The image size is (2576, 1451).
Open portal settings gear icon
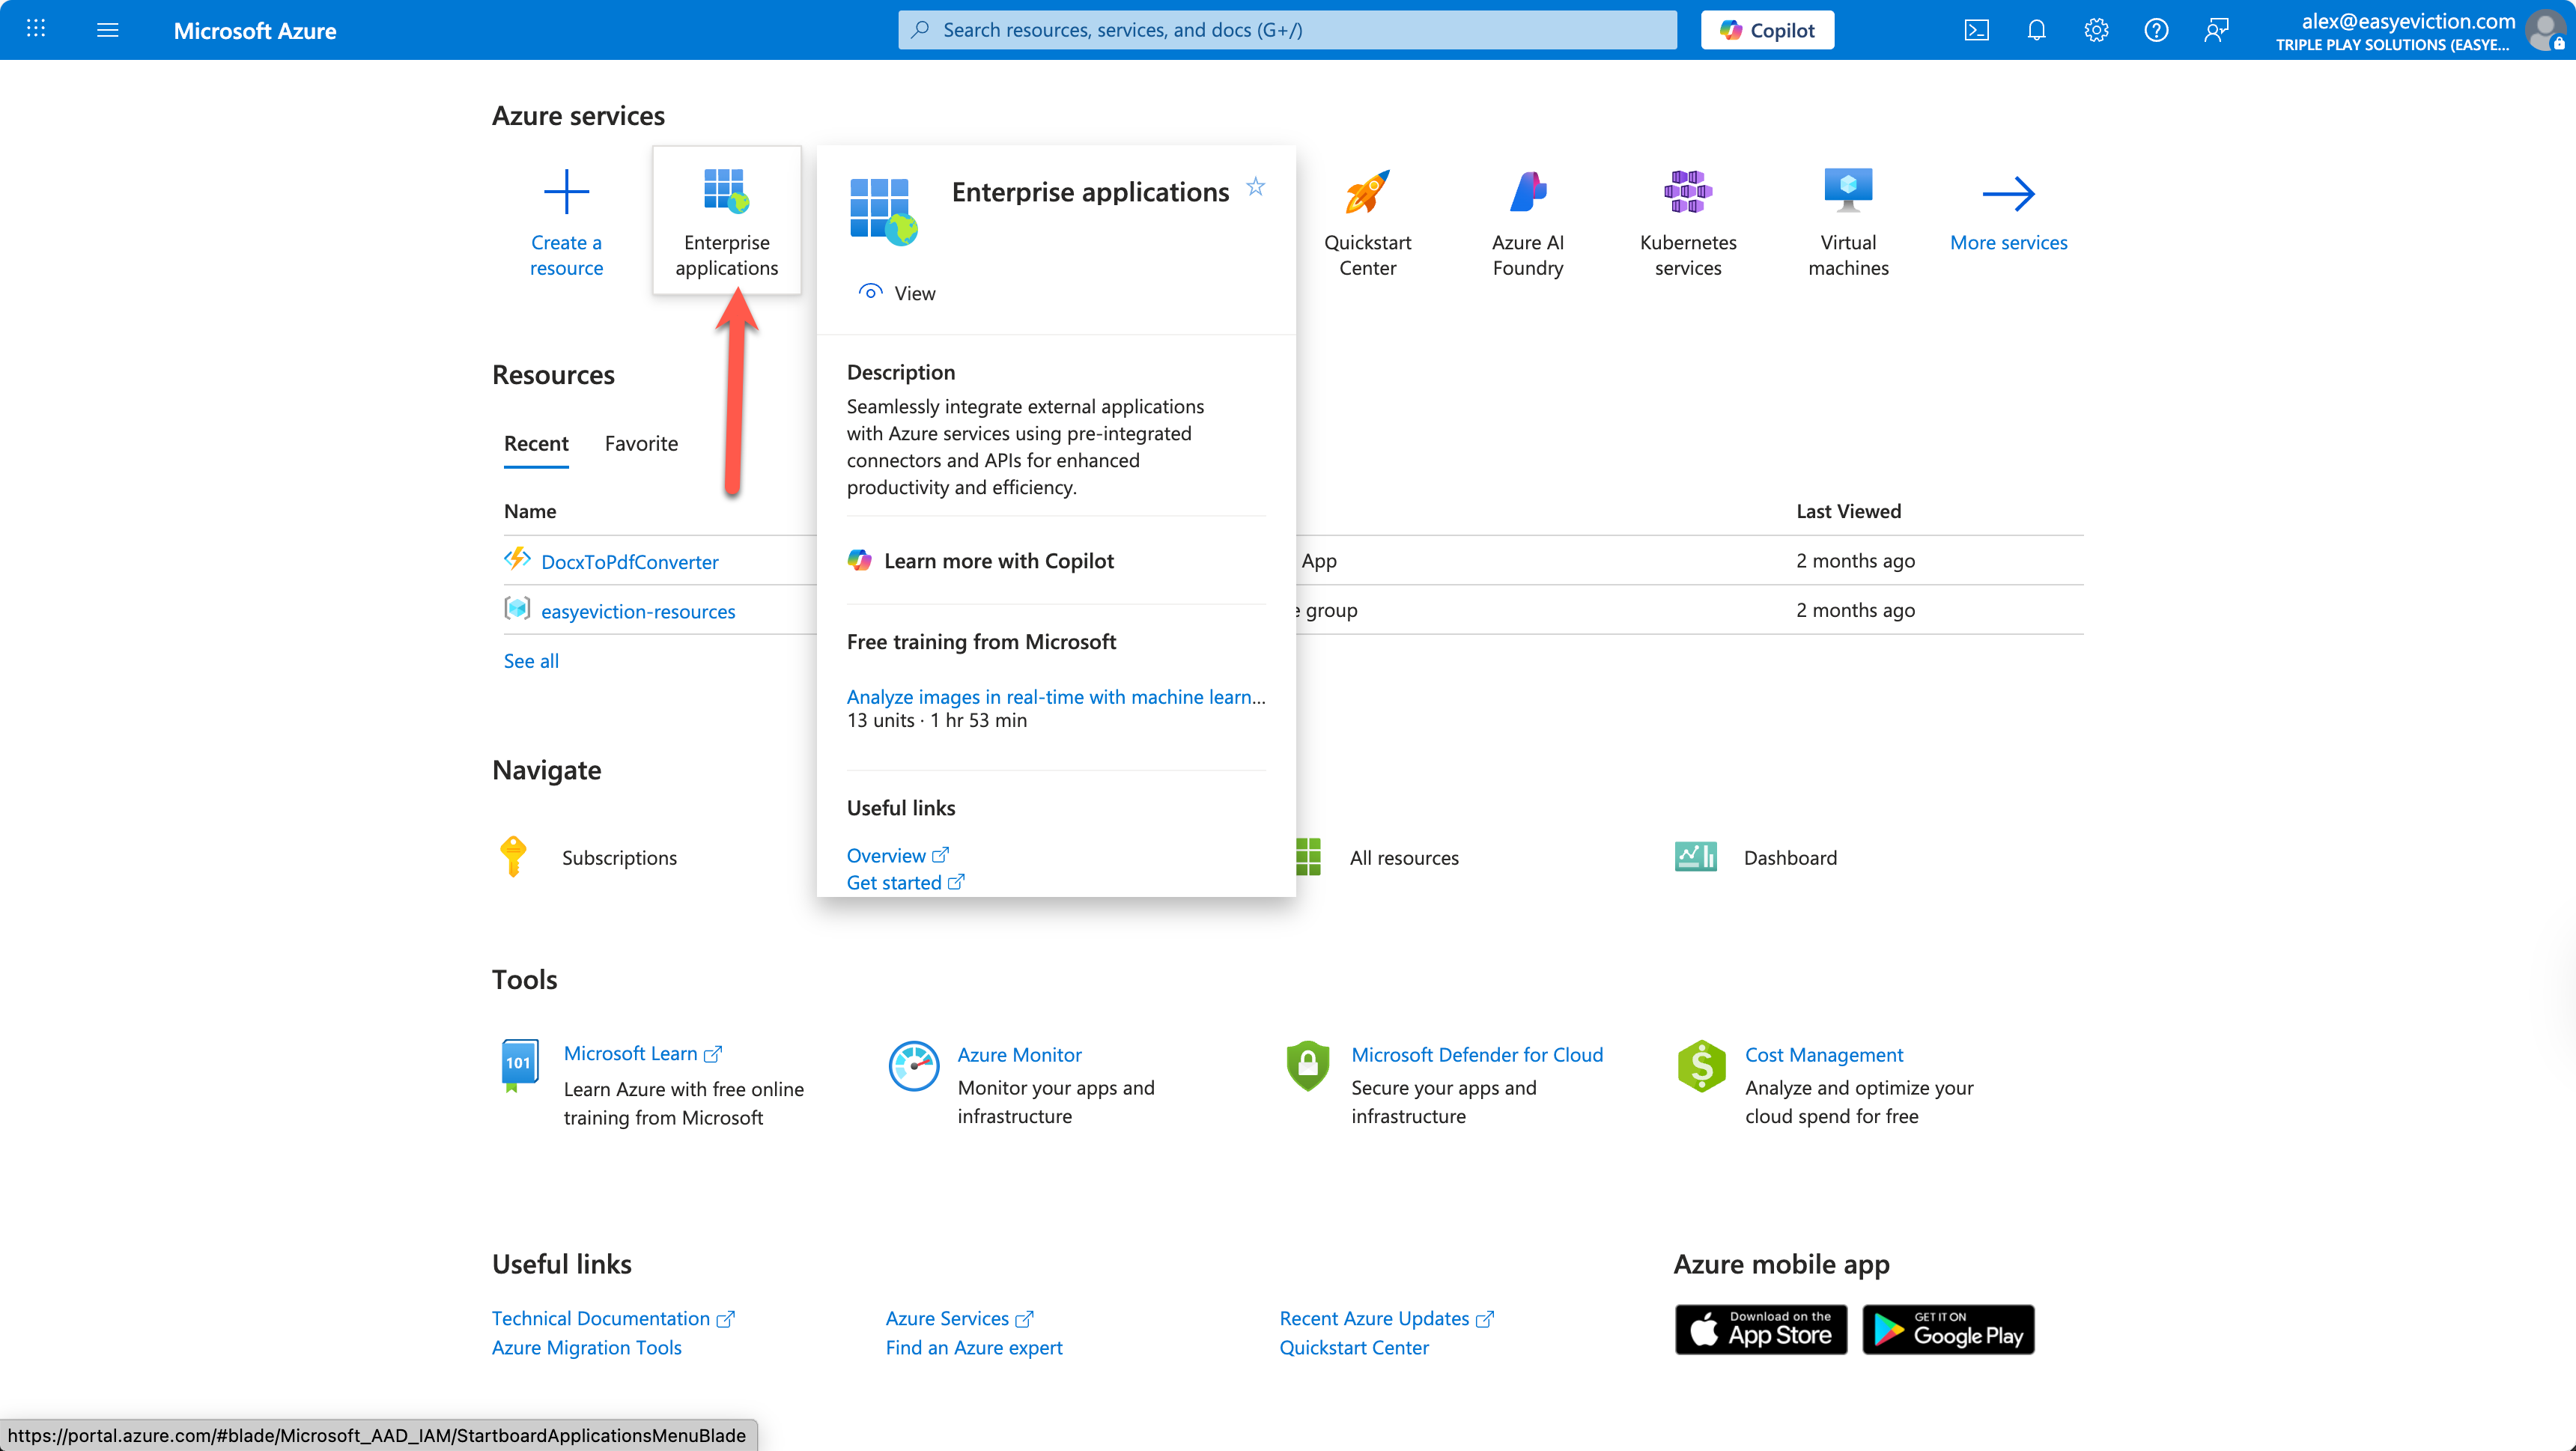tap(2096, 30)
